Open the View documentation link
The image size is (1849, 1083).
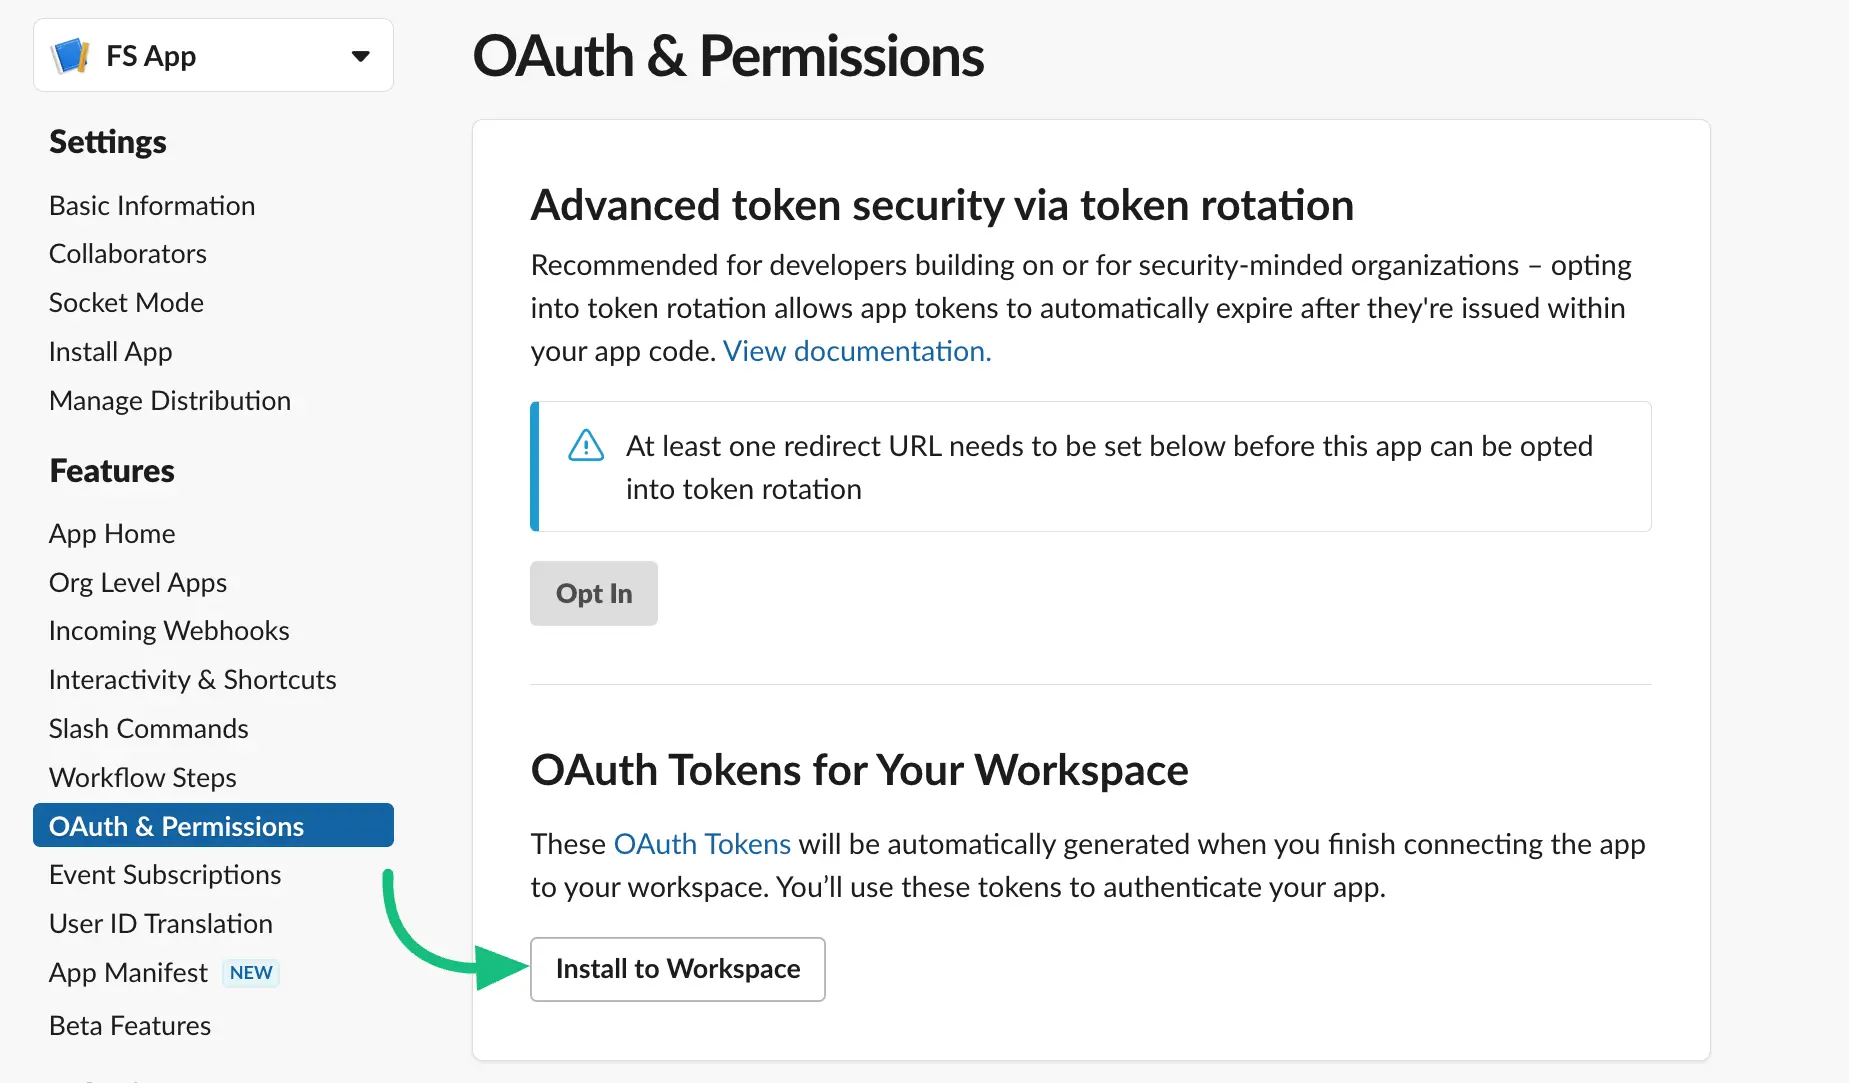(855, 351)
